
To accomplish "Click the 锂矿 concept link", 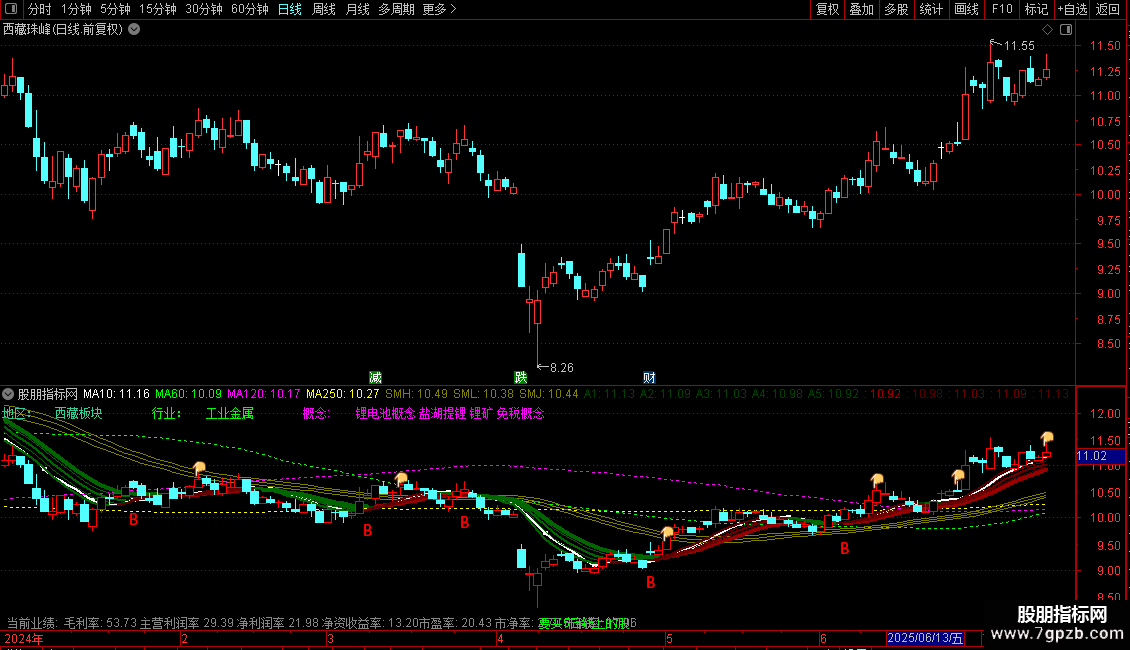I will click(481, 414).
